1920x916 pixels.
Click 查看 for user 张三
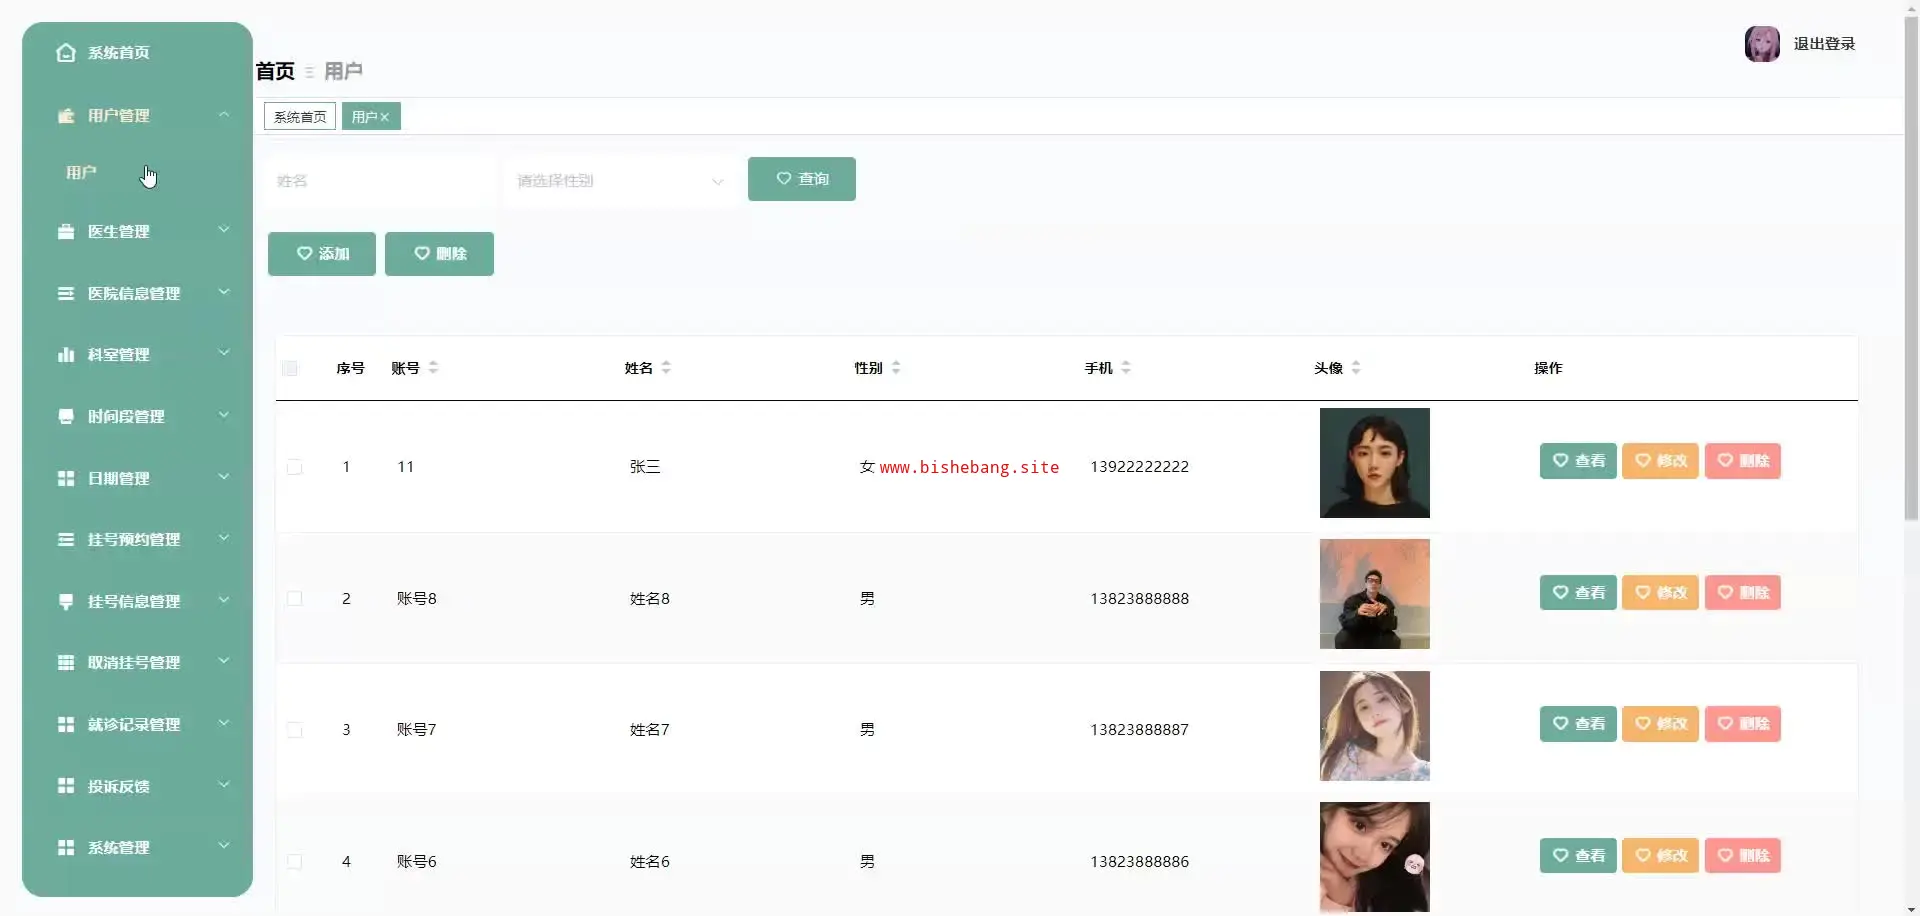tap(1578, 461)
